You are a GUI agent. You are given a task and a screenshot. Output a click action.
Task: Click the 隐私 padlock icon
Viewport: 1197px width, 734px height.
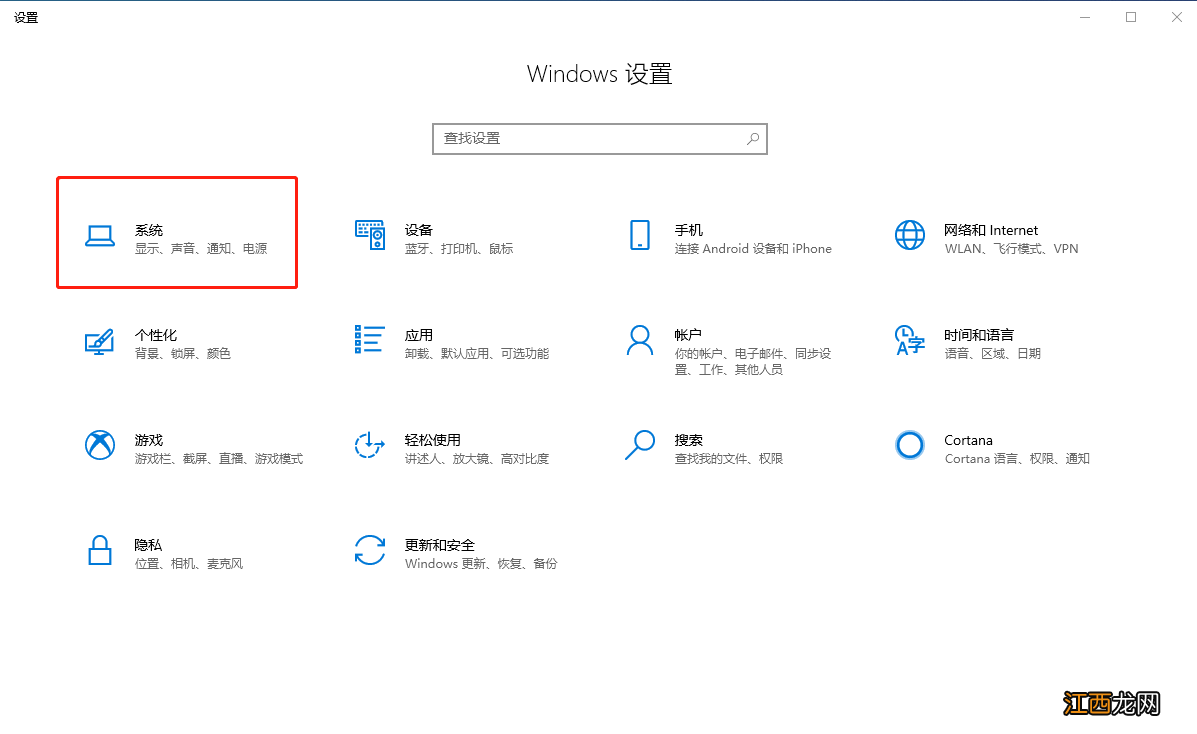coord(100,550)
